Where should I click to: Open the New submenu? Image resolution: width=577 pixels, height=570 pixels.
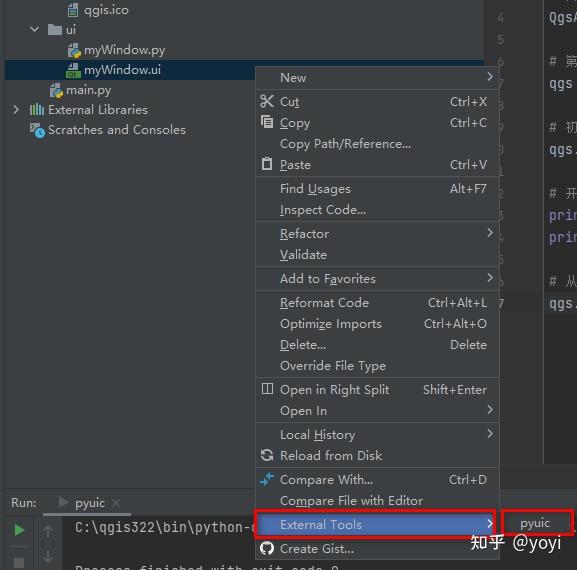pos(377,78)
